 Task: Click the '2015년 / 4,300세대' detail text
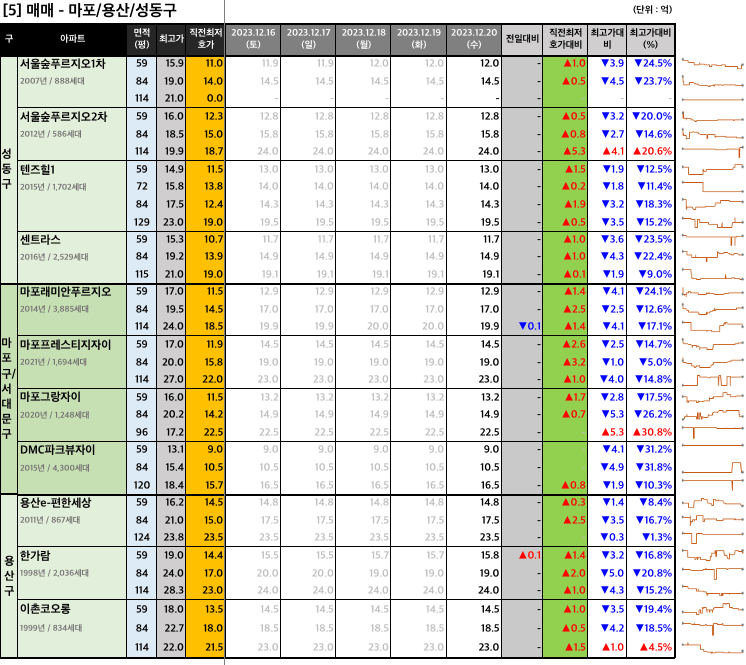point(55,468)
